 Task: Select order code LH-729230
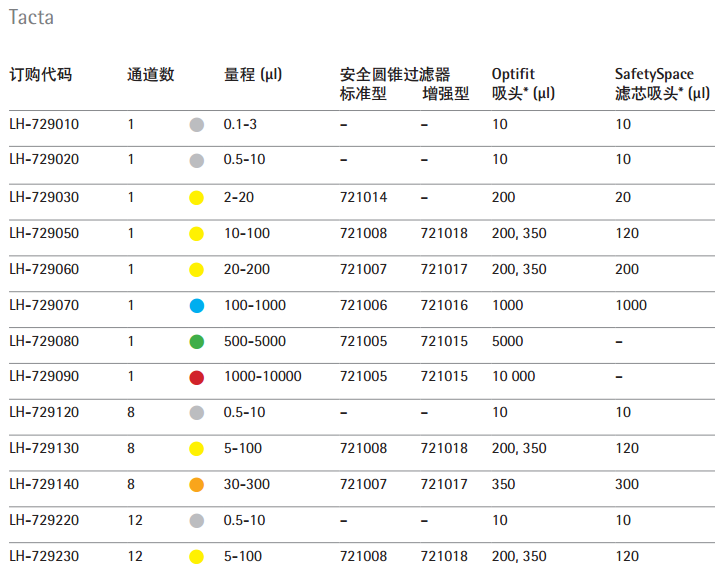coord(44,557)
